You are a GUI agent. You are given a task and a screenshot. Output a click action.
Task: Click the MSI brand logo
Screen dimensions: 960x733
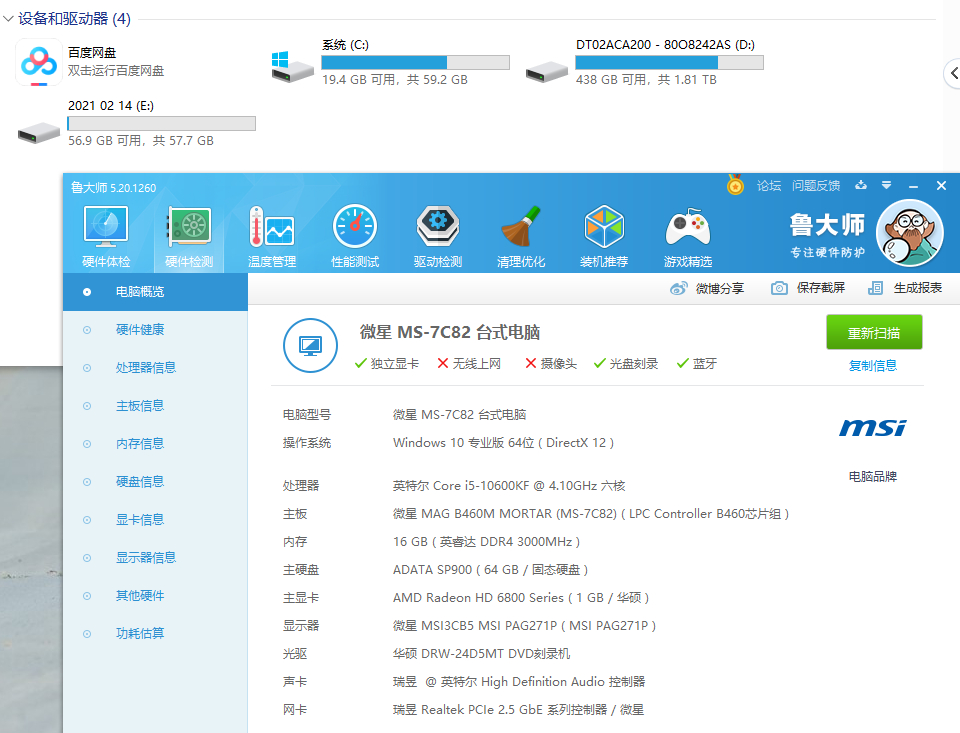tap(872, 427)
